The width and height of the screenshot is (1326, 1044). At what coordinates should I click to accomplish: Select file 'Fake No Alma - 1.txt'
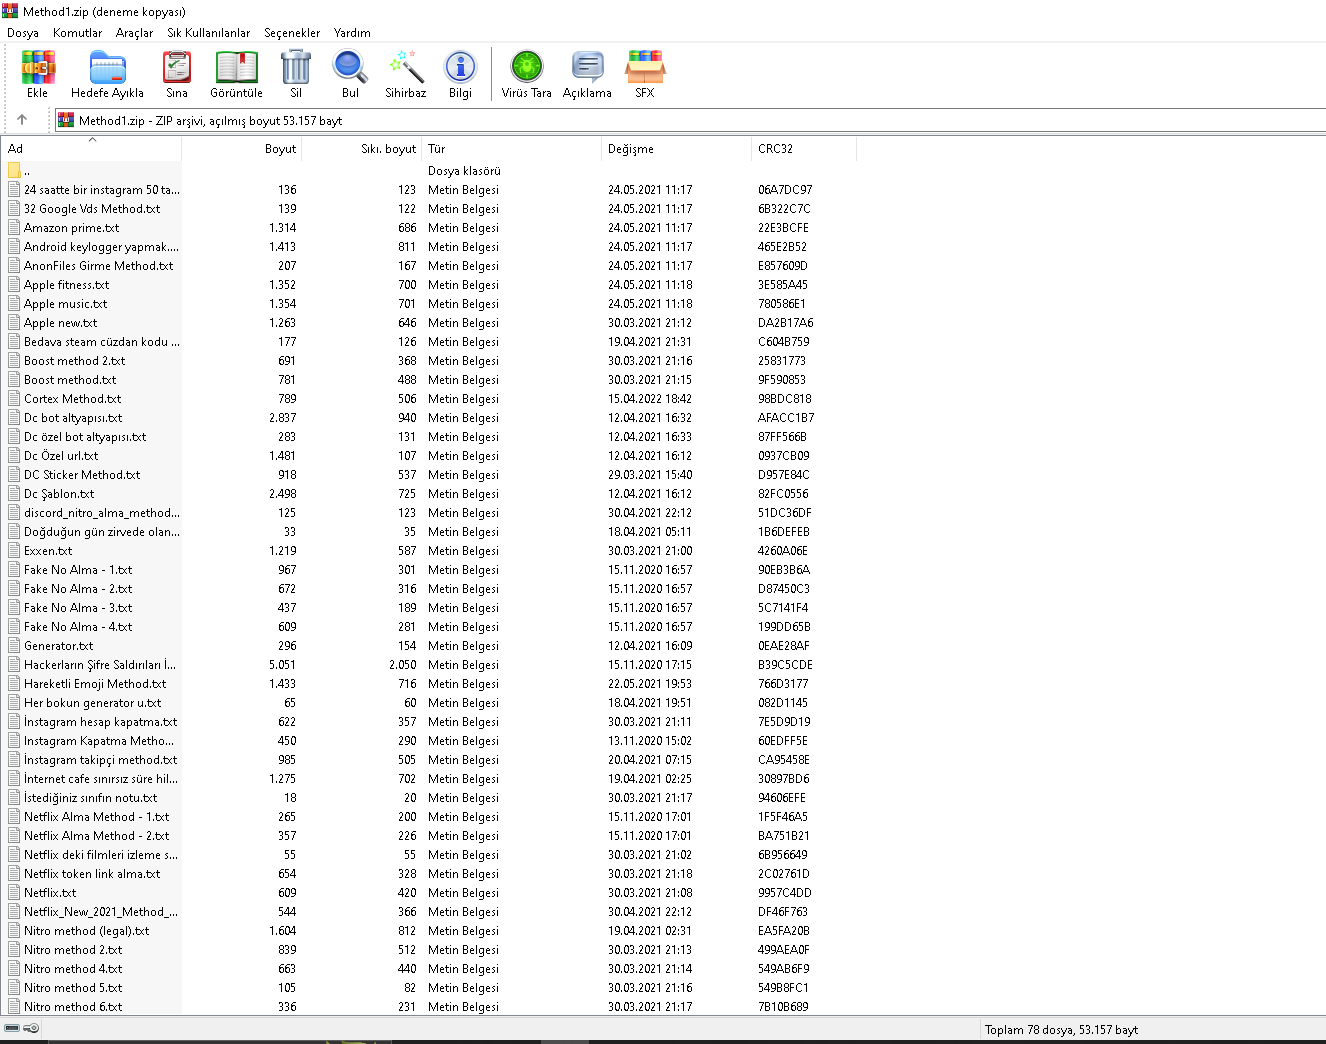click(78, 570)
